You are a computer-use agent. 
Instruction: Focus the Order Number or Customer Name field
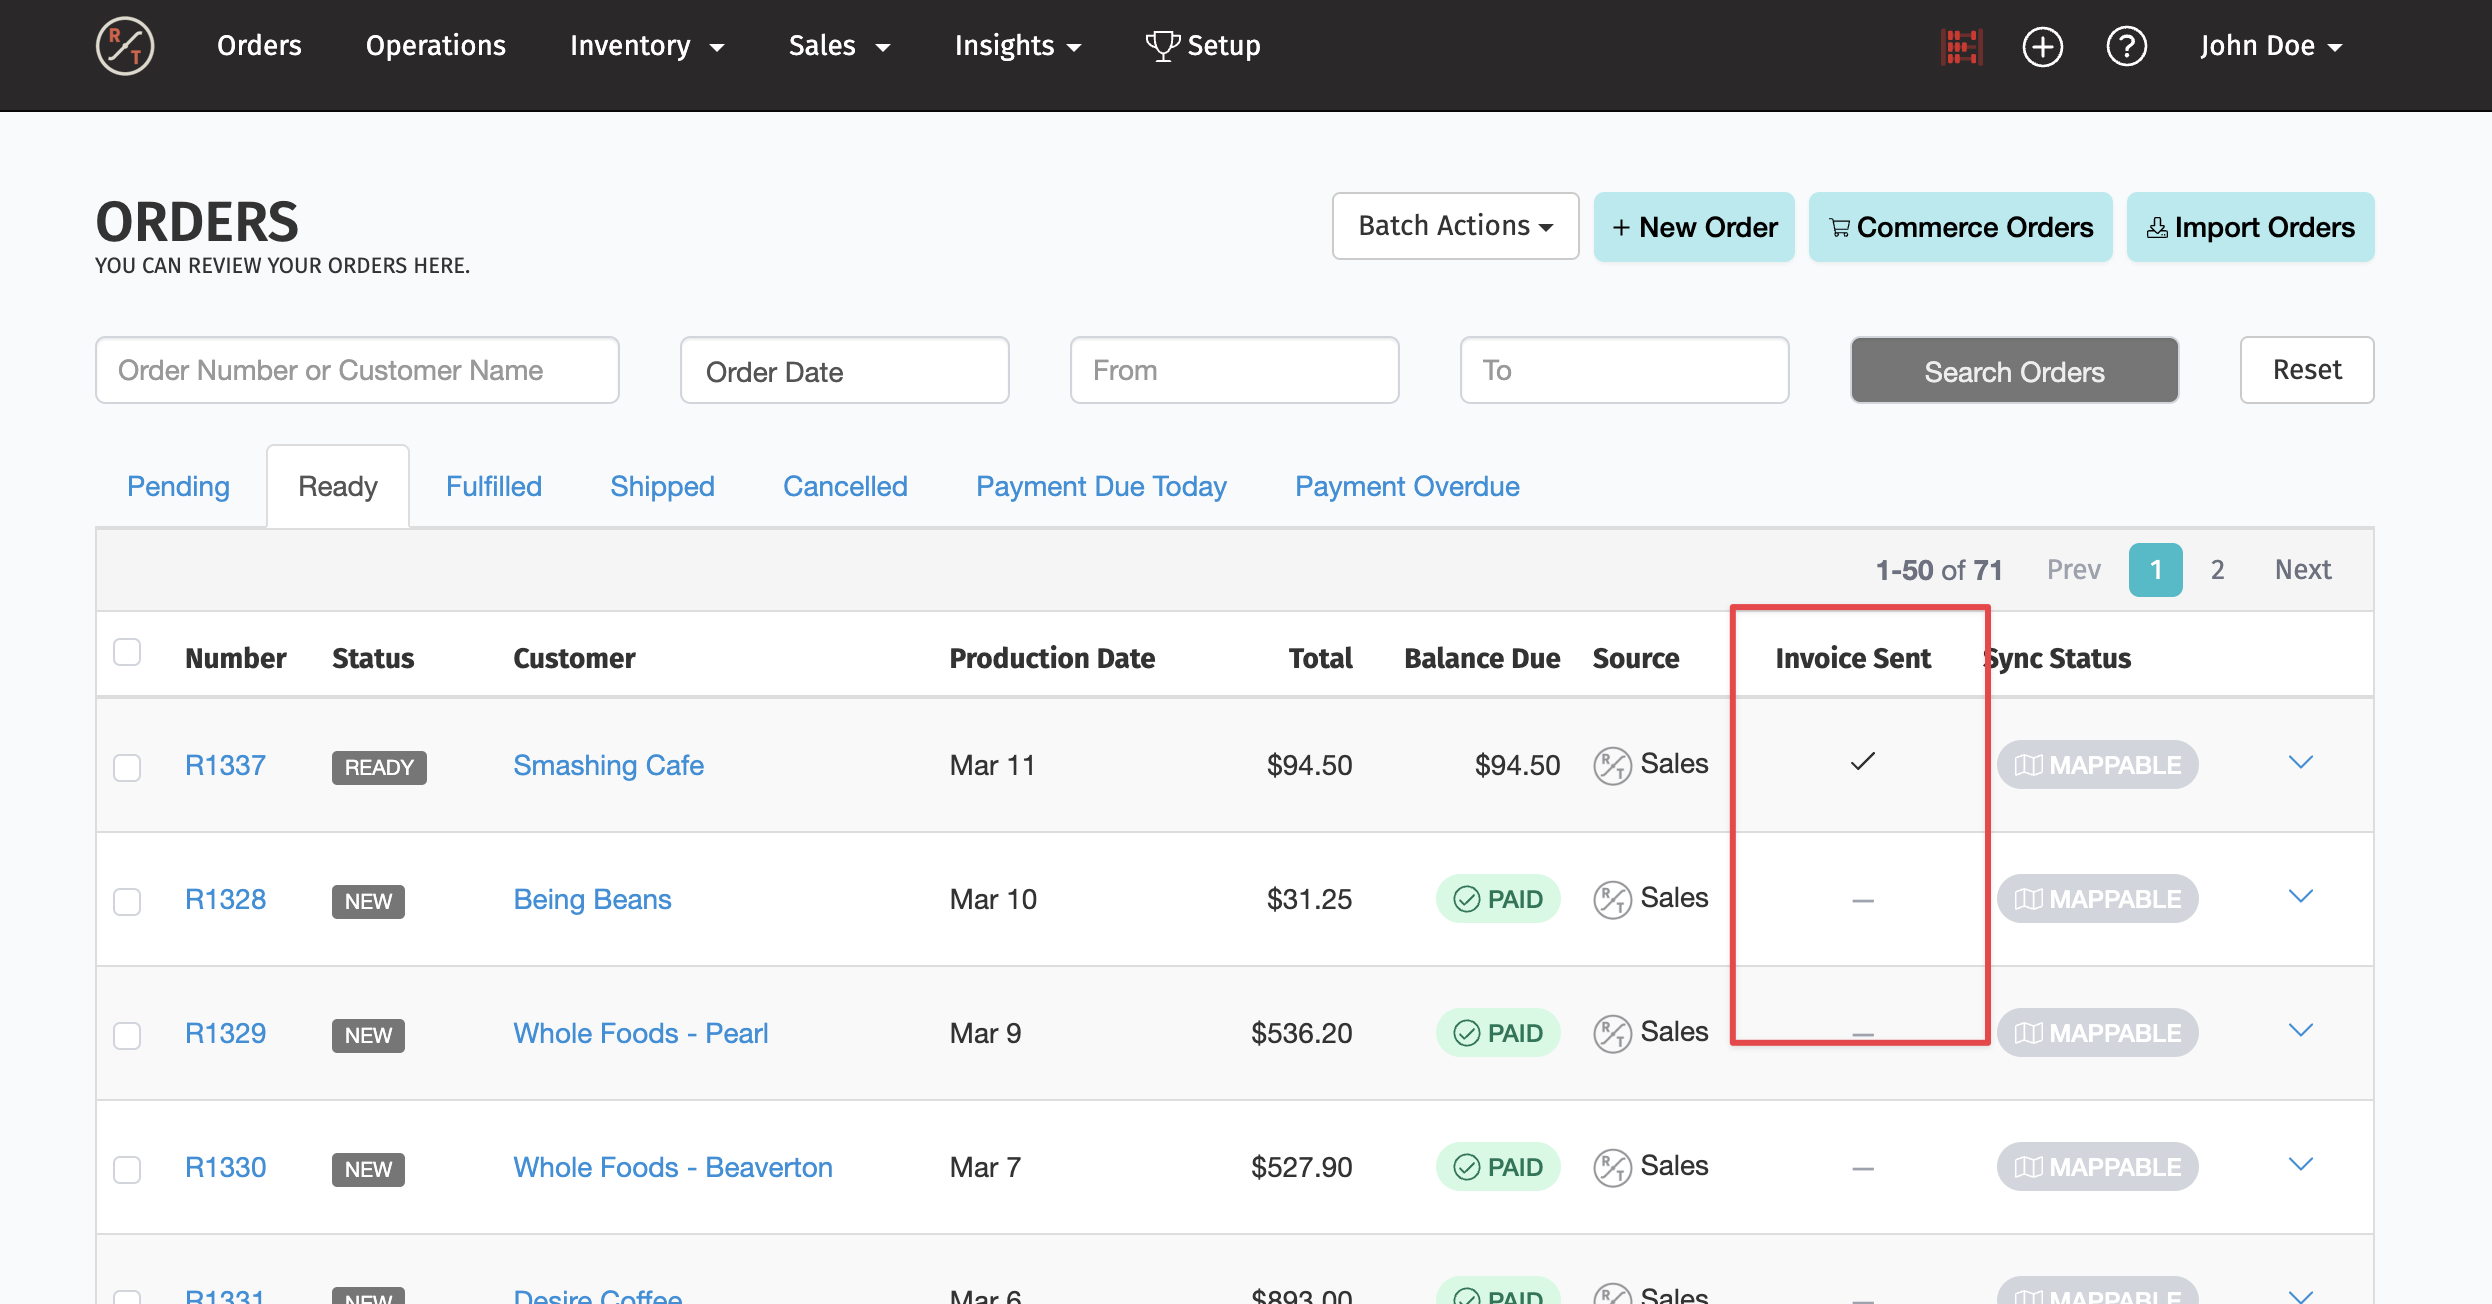coord(357,370)
